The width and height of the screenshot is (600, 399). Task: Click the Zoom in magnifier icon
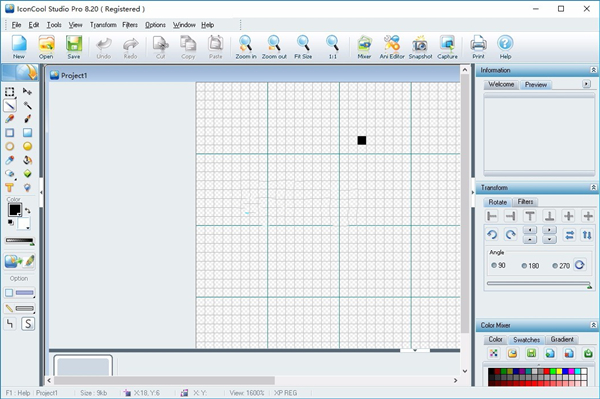point(246,47)
